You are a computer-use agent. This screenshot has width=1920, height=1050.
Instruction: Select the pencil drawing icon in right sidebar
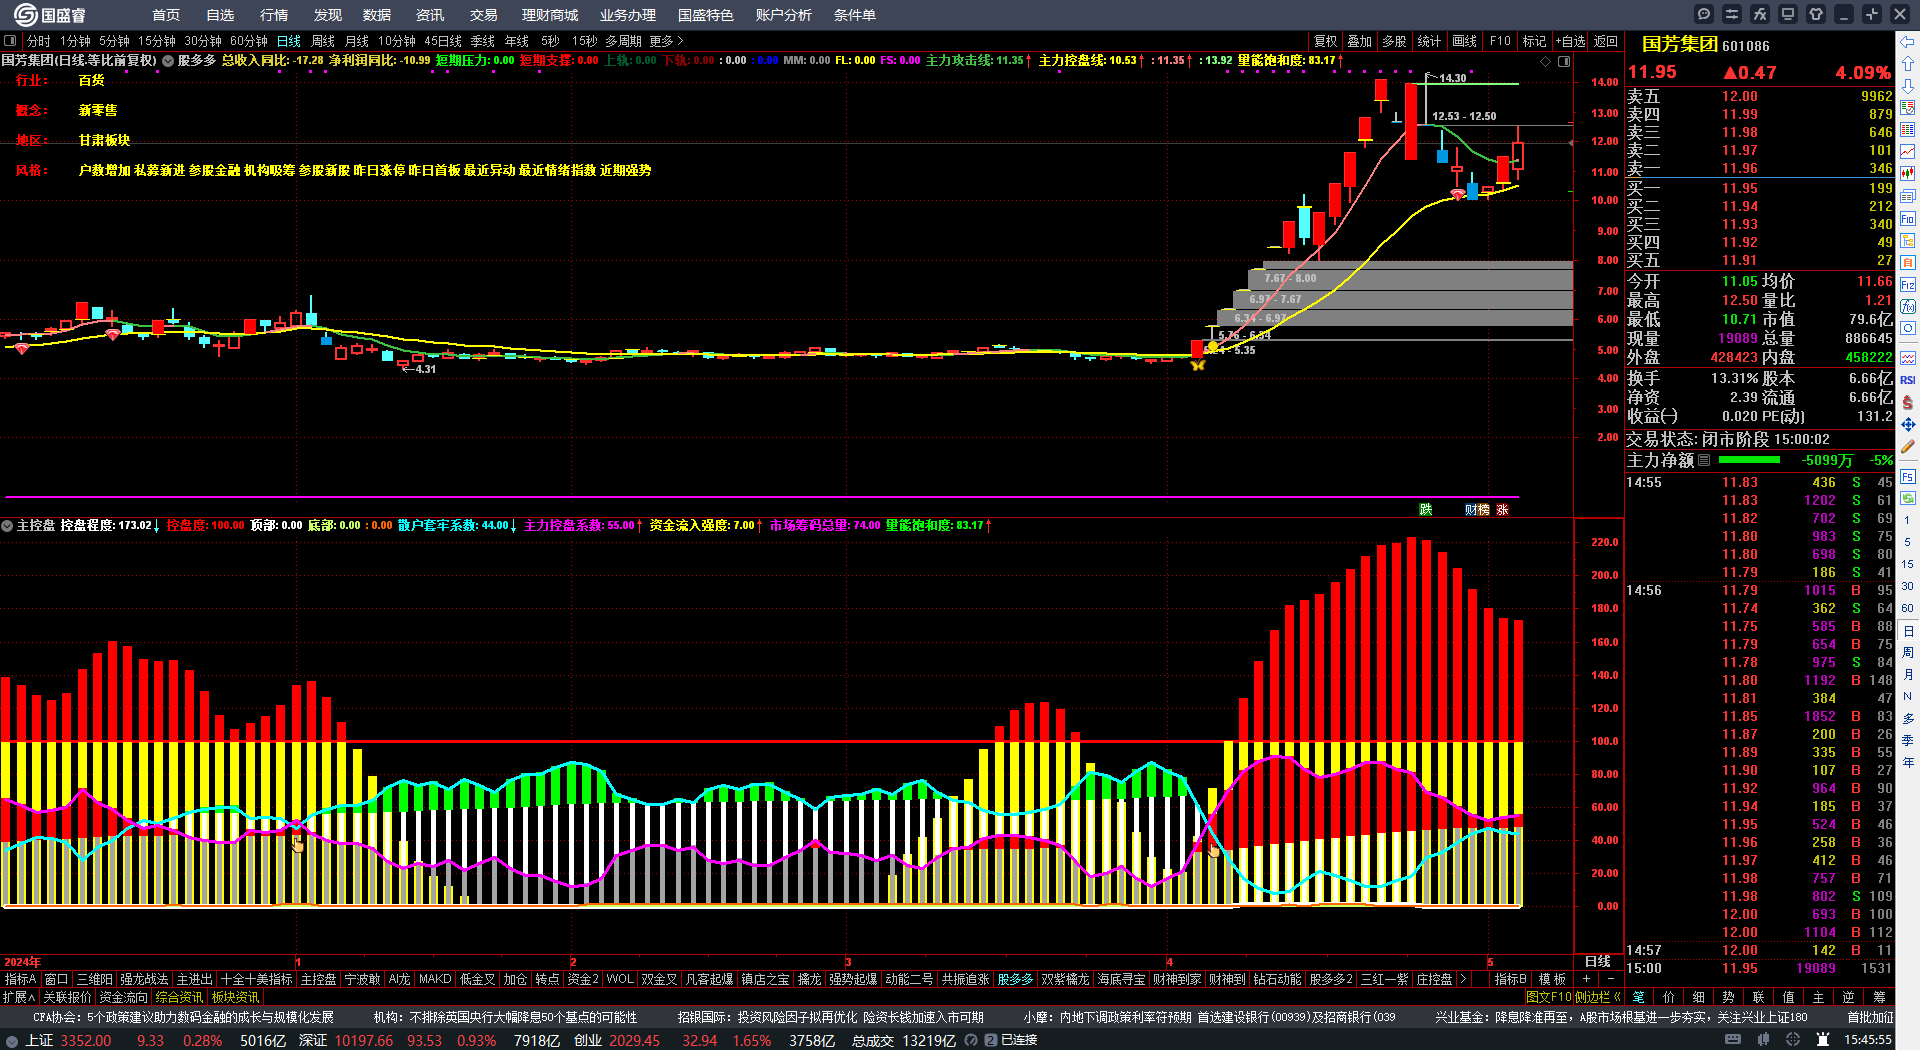pos(1908,446)
